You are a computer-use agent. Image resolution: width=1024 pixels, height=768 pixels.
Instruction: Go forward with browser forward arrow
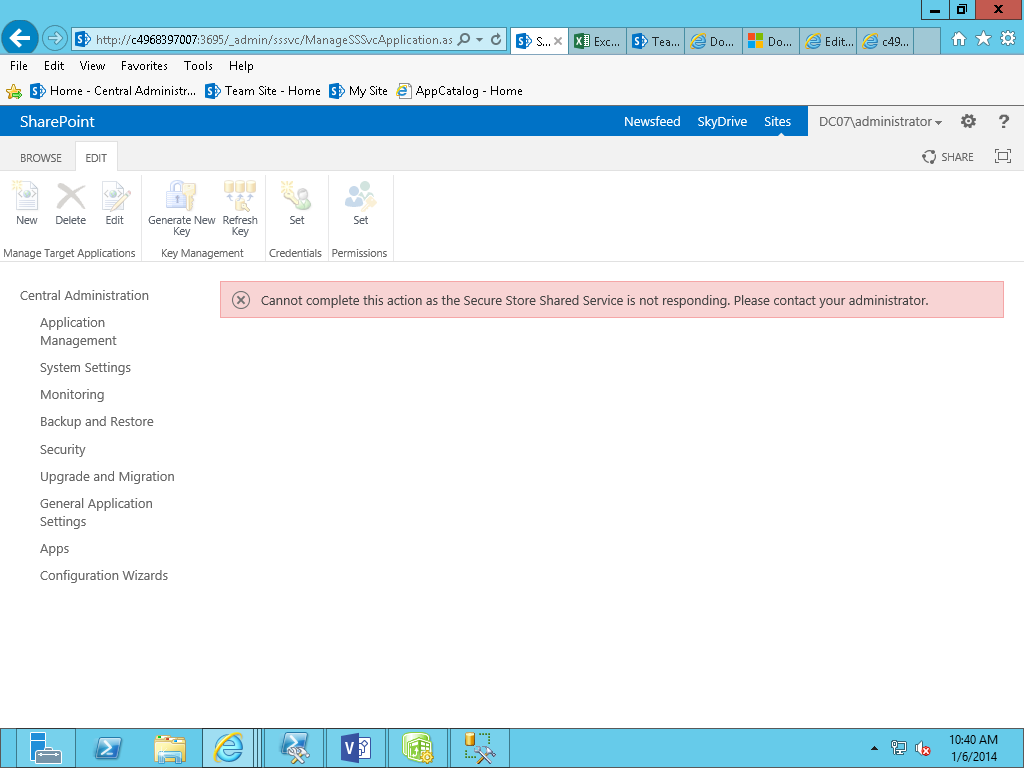[x=55, y=39]
